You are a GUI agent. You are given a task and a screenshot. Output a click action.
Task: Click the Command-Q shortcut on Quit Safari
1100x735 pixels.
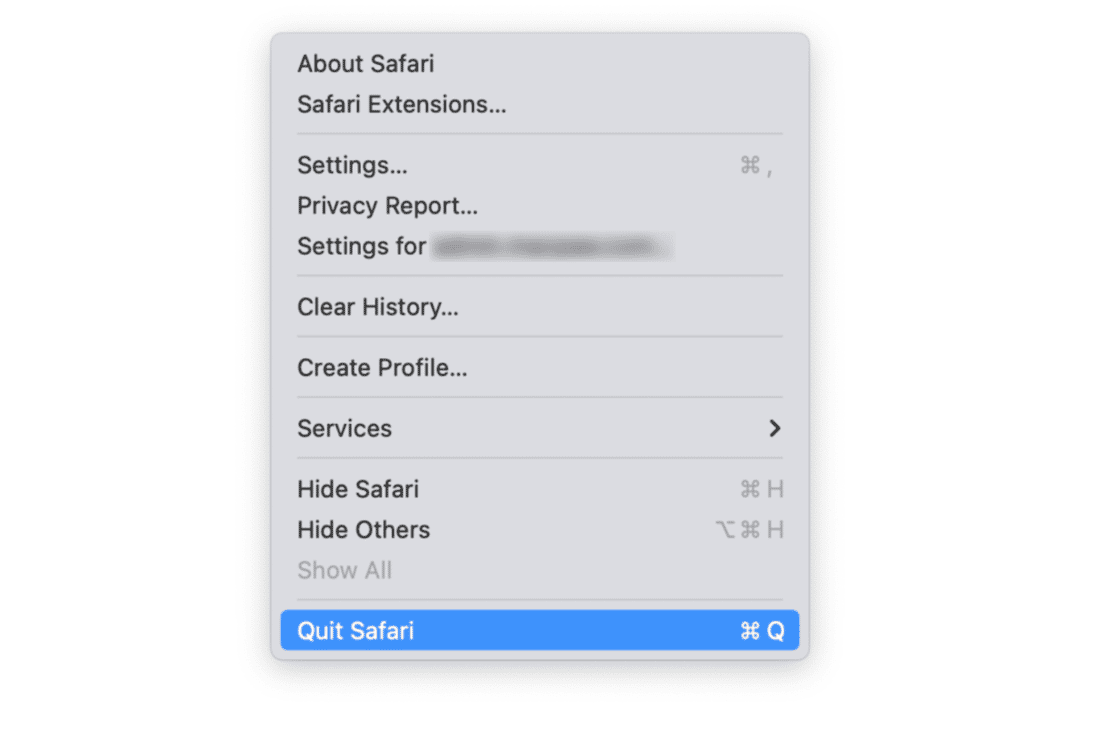762,631
